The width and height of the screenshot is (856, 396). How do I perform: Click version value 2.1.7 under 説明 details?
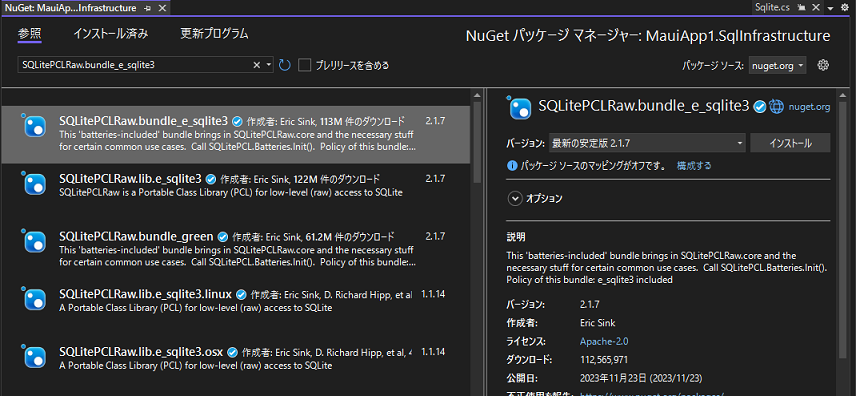point(589,304)
